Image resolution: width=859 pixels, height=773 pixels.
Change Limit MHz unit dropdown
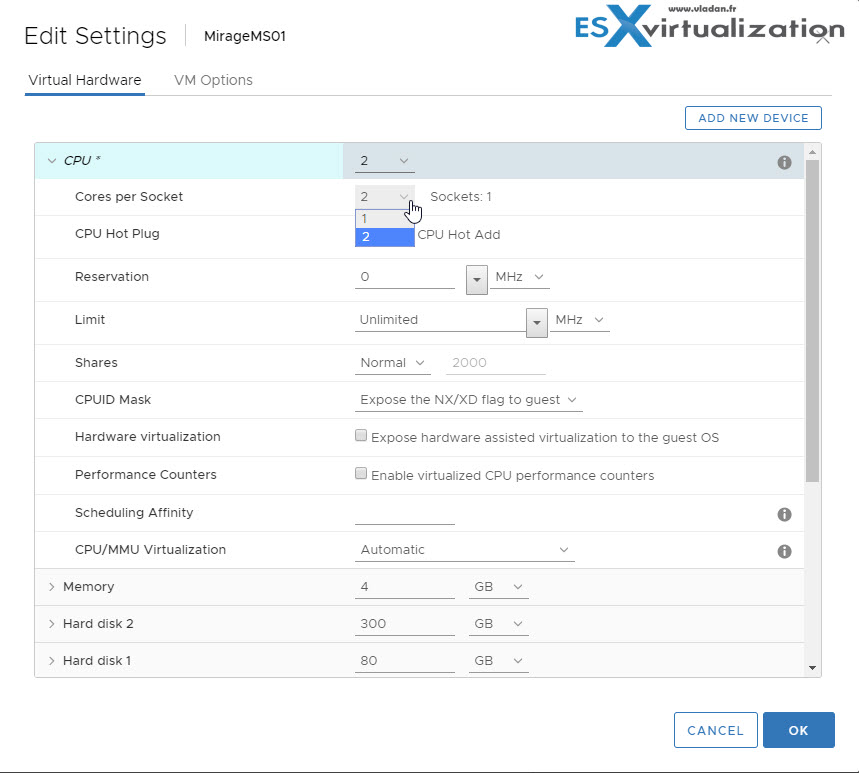(x=580, y=319)
